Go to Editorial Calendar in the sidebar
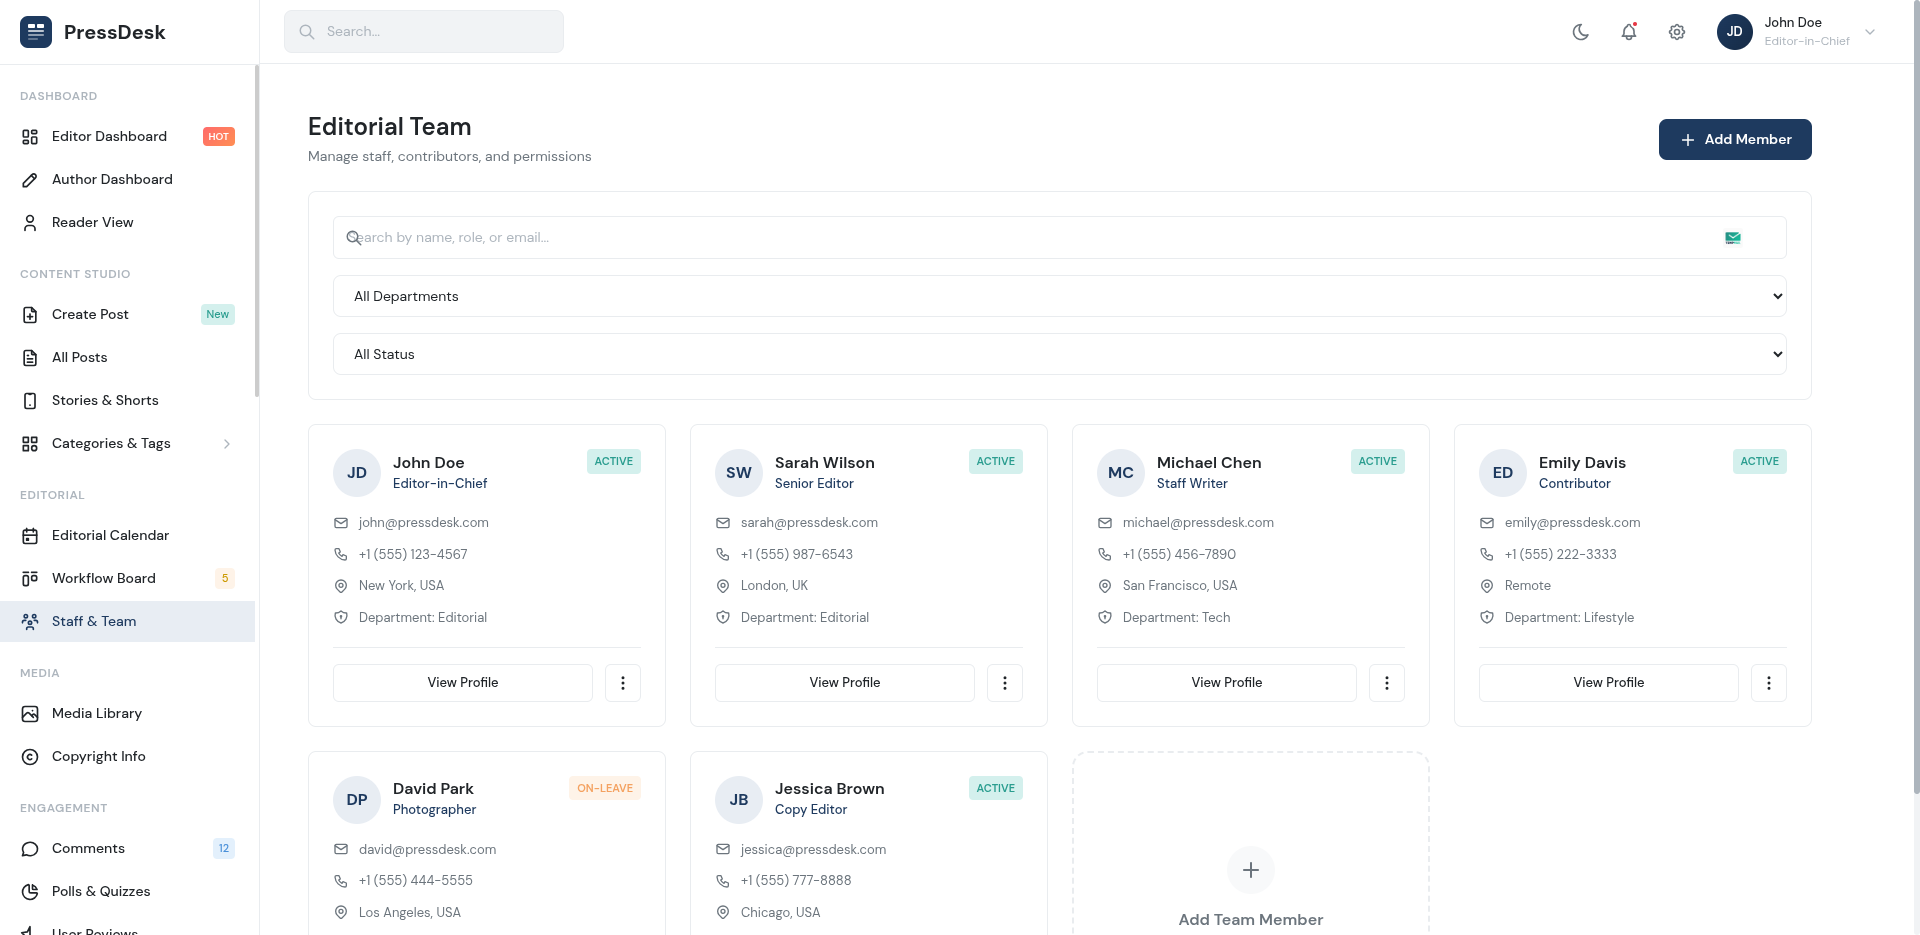Image resolution: width=1920 pixels, height=935 pixels. coord(110,535)
